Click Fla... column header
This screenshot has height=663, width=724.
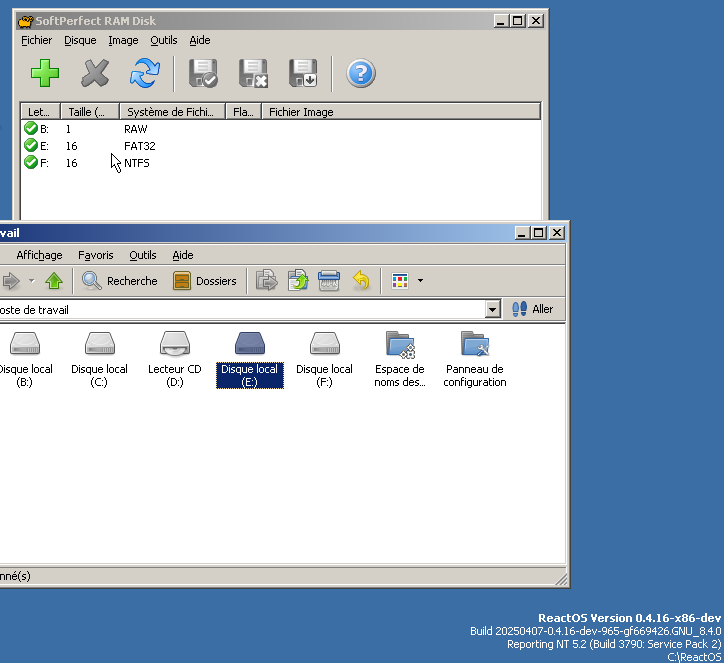coord(244,112)
